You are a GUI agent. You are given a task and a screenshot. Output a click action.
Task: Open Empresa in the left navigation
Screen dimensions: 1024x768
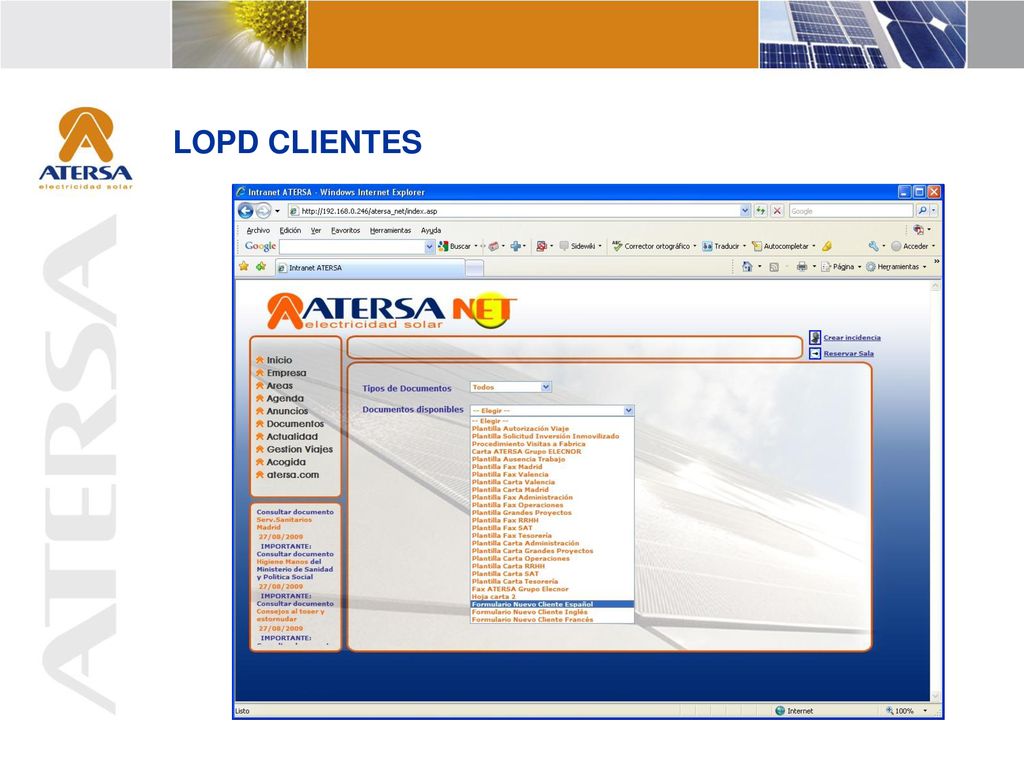(286, 373)
